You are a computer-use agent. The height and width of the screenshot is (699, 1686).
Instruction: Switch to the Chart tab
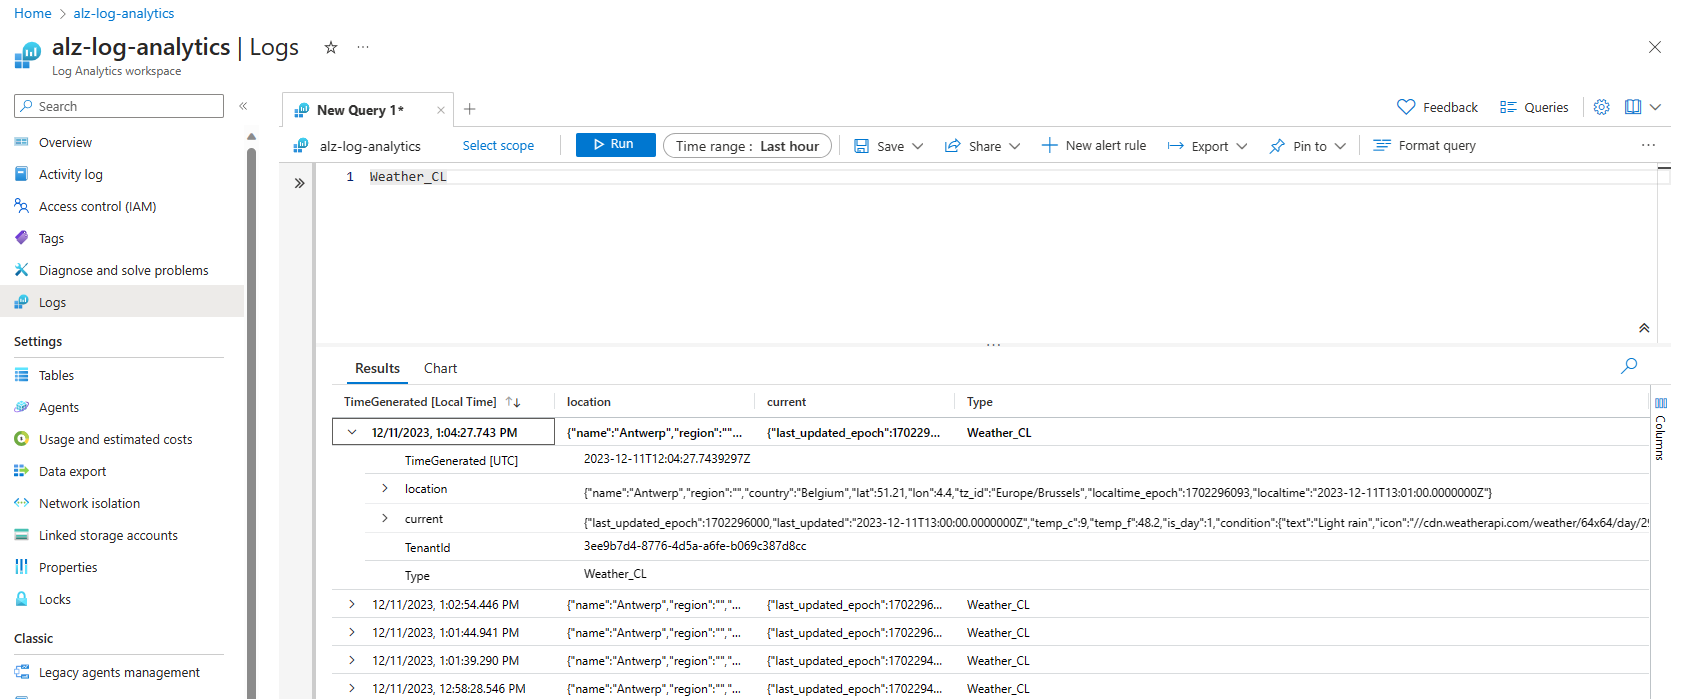pyautogui.click(x=440, y=368)
